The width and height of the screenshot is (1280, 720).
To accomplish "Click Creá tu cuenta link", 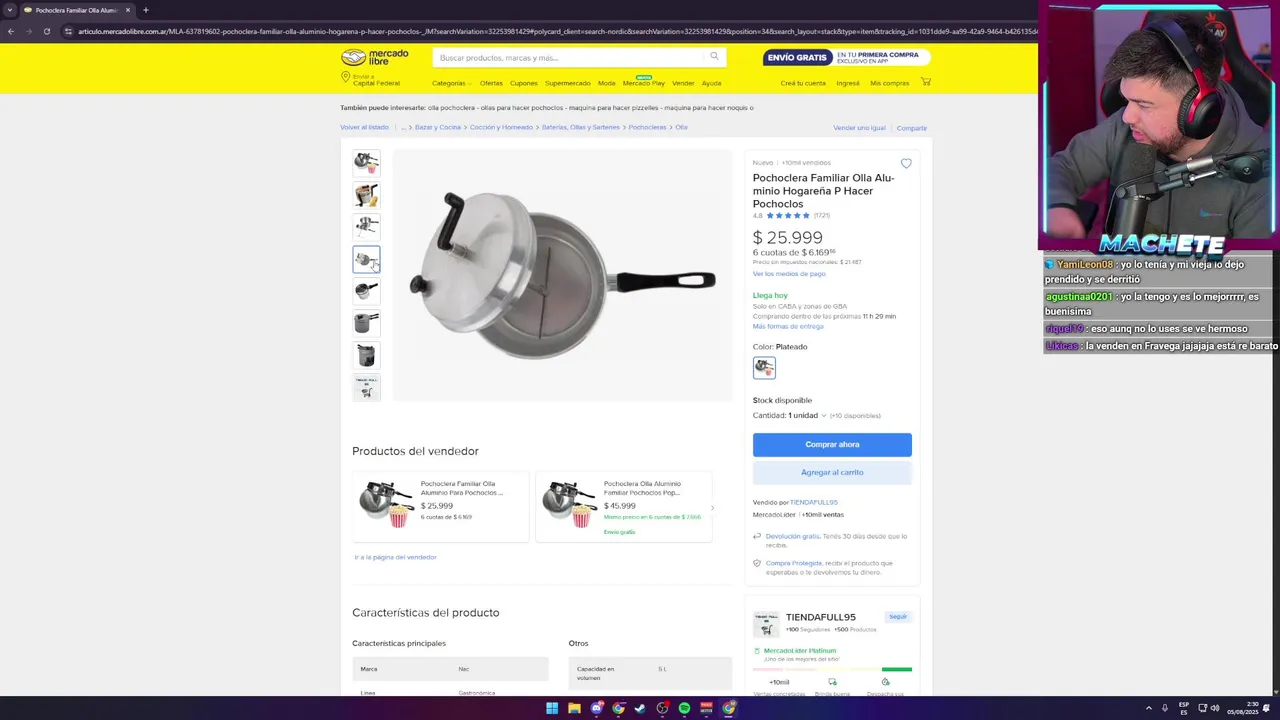I will (x=803, y=83).
